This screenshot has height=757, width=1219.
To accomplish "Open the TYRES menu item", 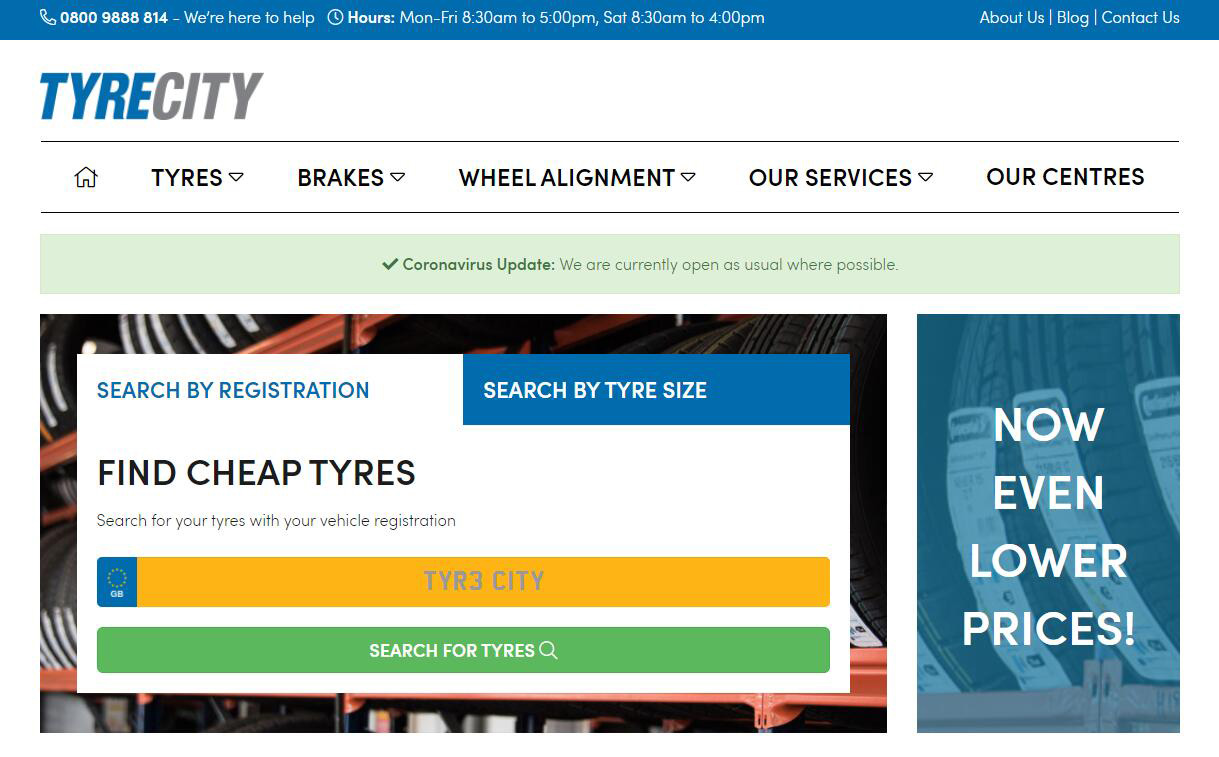I will 187,177.
